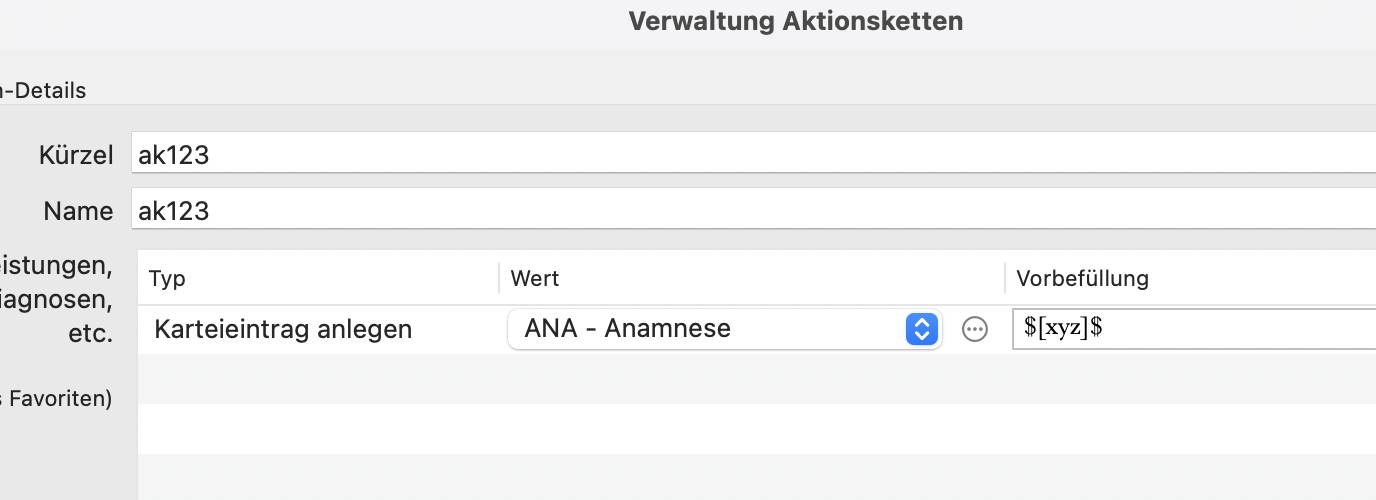Viewport: 1376px width, 500px height.
Task: Select the first empty gray row under Karteieintrag
Action: (756, 379)
